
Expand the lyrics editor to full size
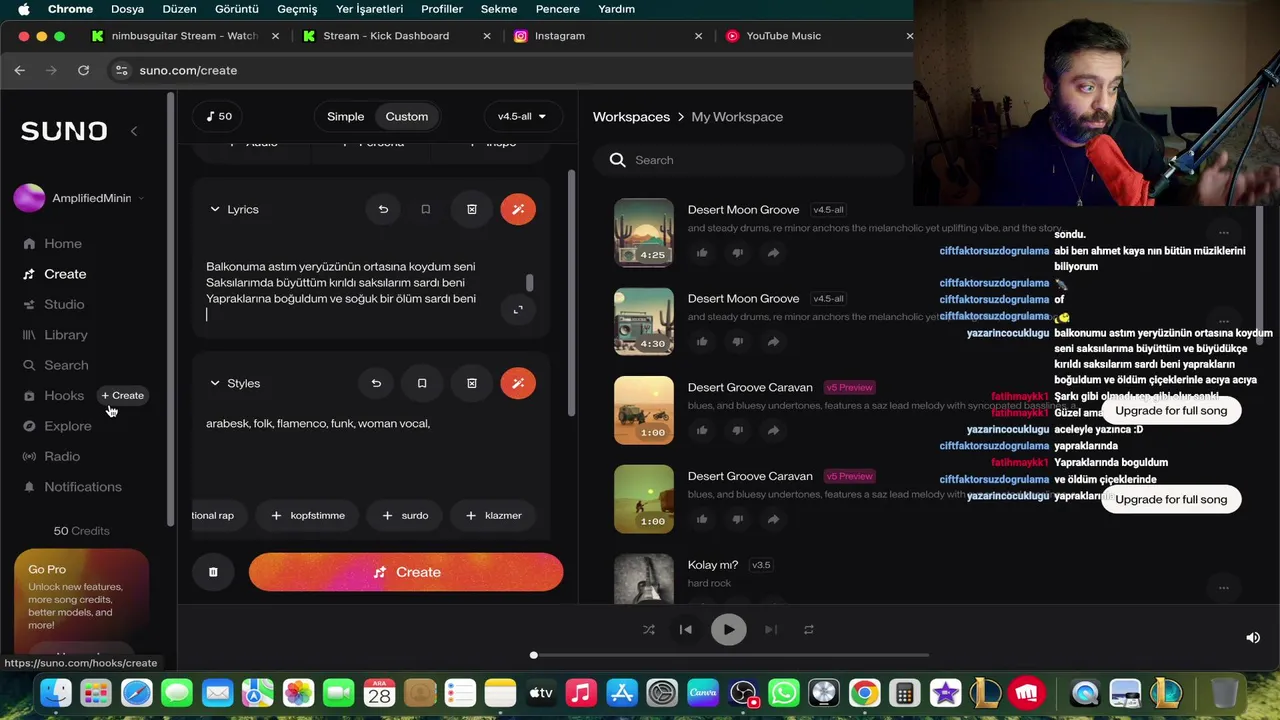pyautogui.click(x=518, y=310)
